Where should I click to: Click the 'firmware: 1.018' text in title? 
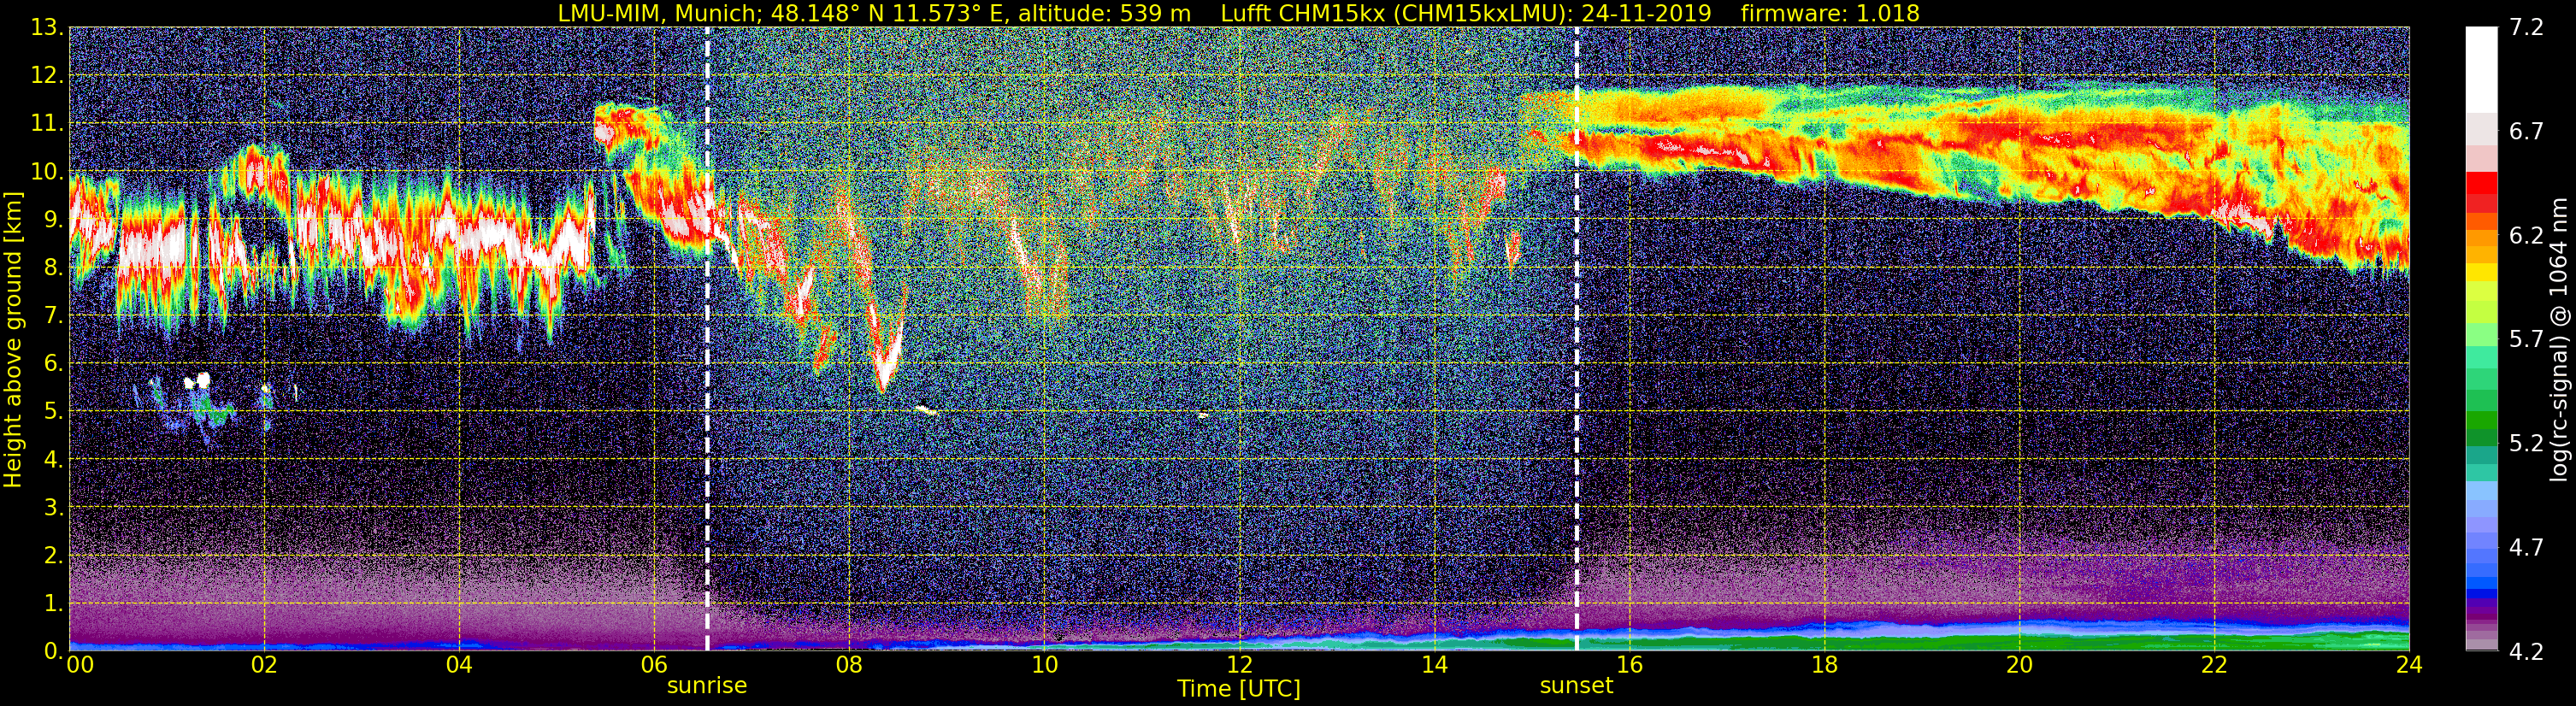point(1830,13)
